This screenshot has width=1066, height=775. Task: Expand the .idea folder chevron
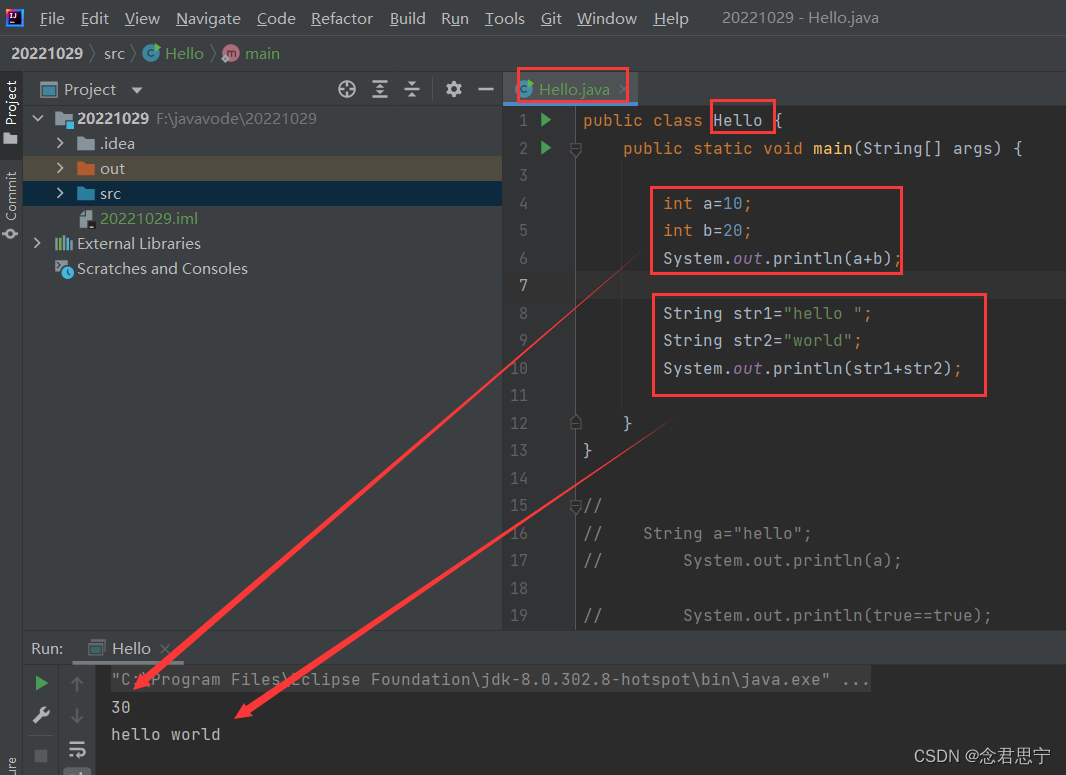(58, 143)
